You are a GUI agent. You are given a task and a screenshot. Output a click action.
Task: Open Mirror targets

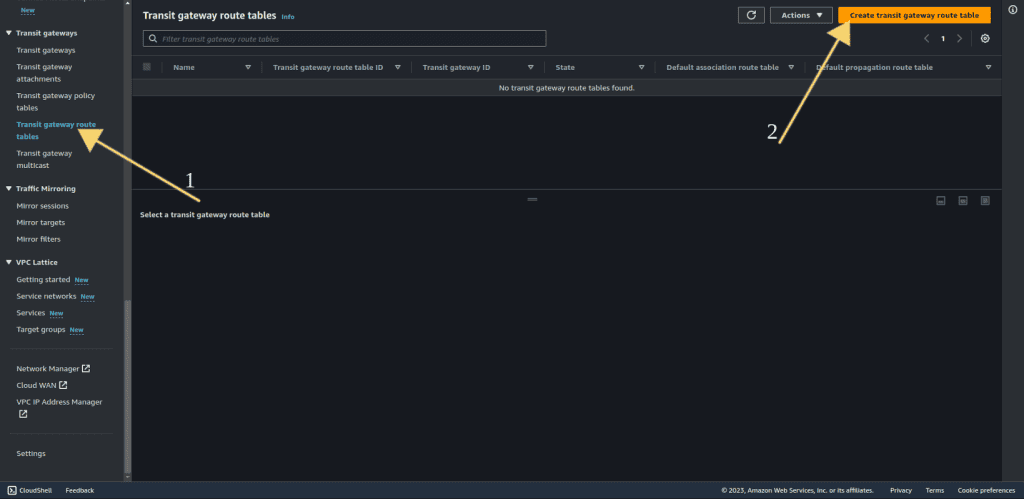pyautogui.click(x=40, y=223)
